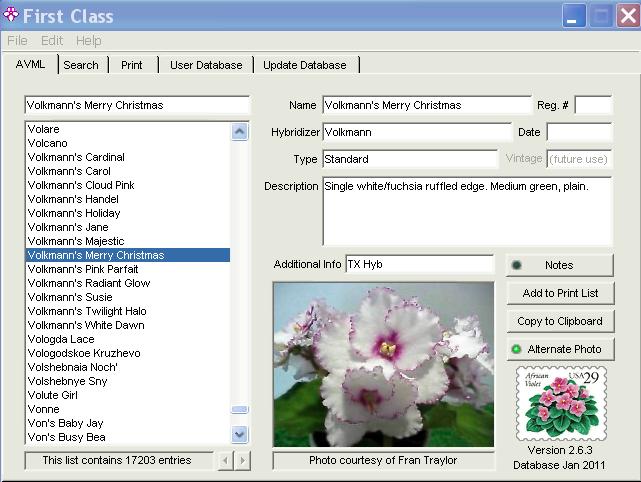Switch to the Search tab
The image size is (641, 482).
[81, 65]
